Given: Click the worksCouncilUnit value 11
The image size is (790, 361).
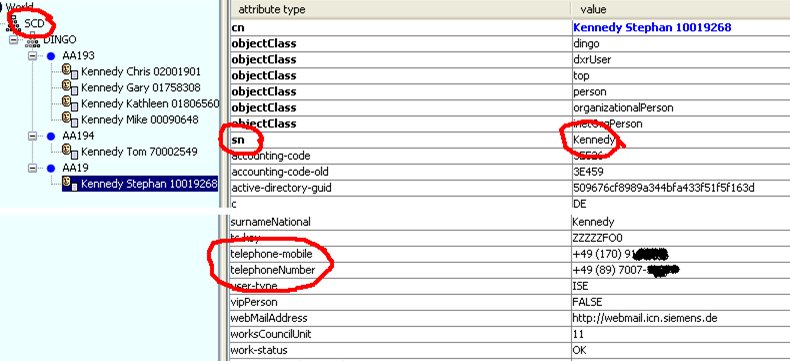Looking at the screenshot, I should point(578,335).
